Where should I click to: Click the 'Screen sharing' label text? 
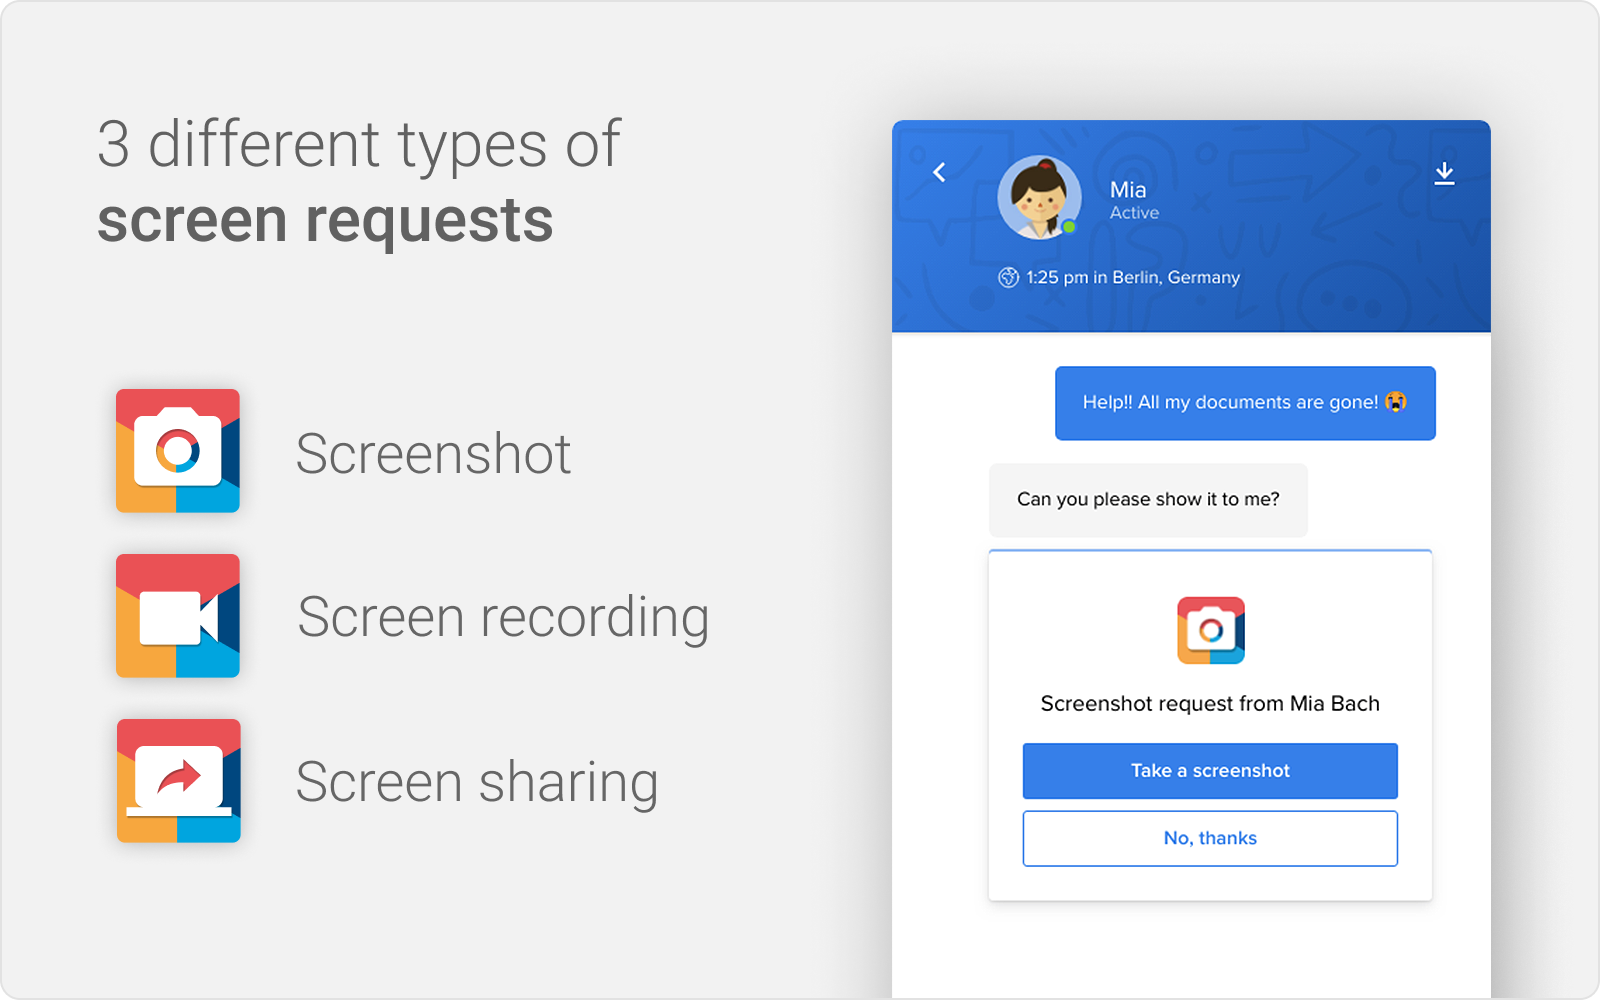click(477, 781)
